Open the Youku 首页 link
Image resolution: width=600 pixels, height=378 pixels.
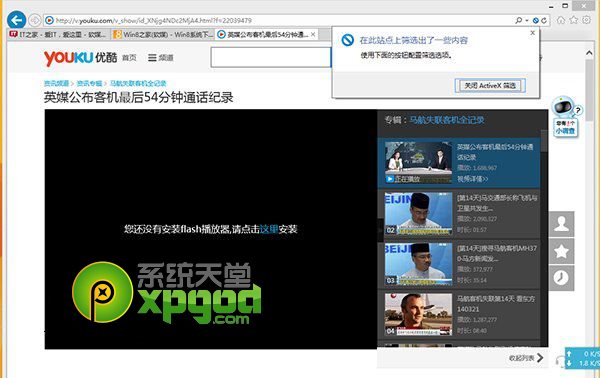(129, 58)
